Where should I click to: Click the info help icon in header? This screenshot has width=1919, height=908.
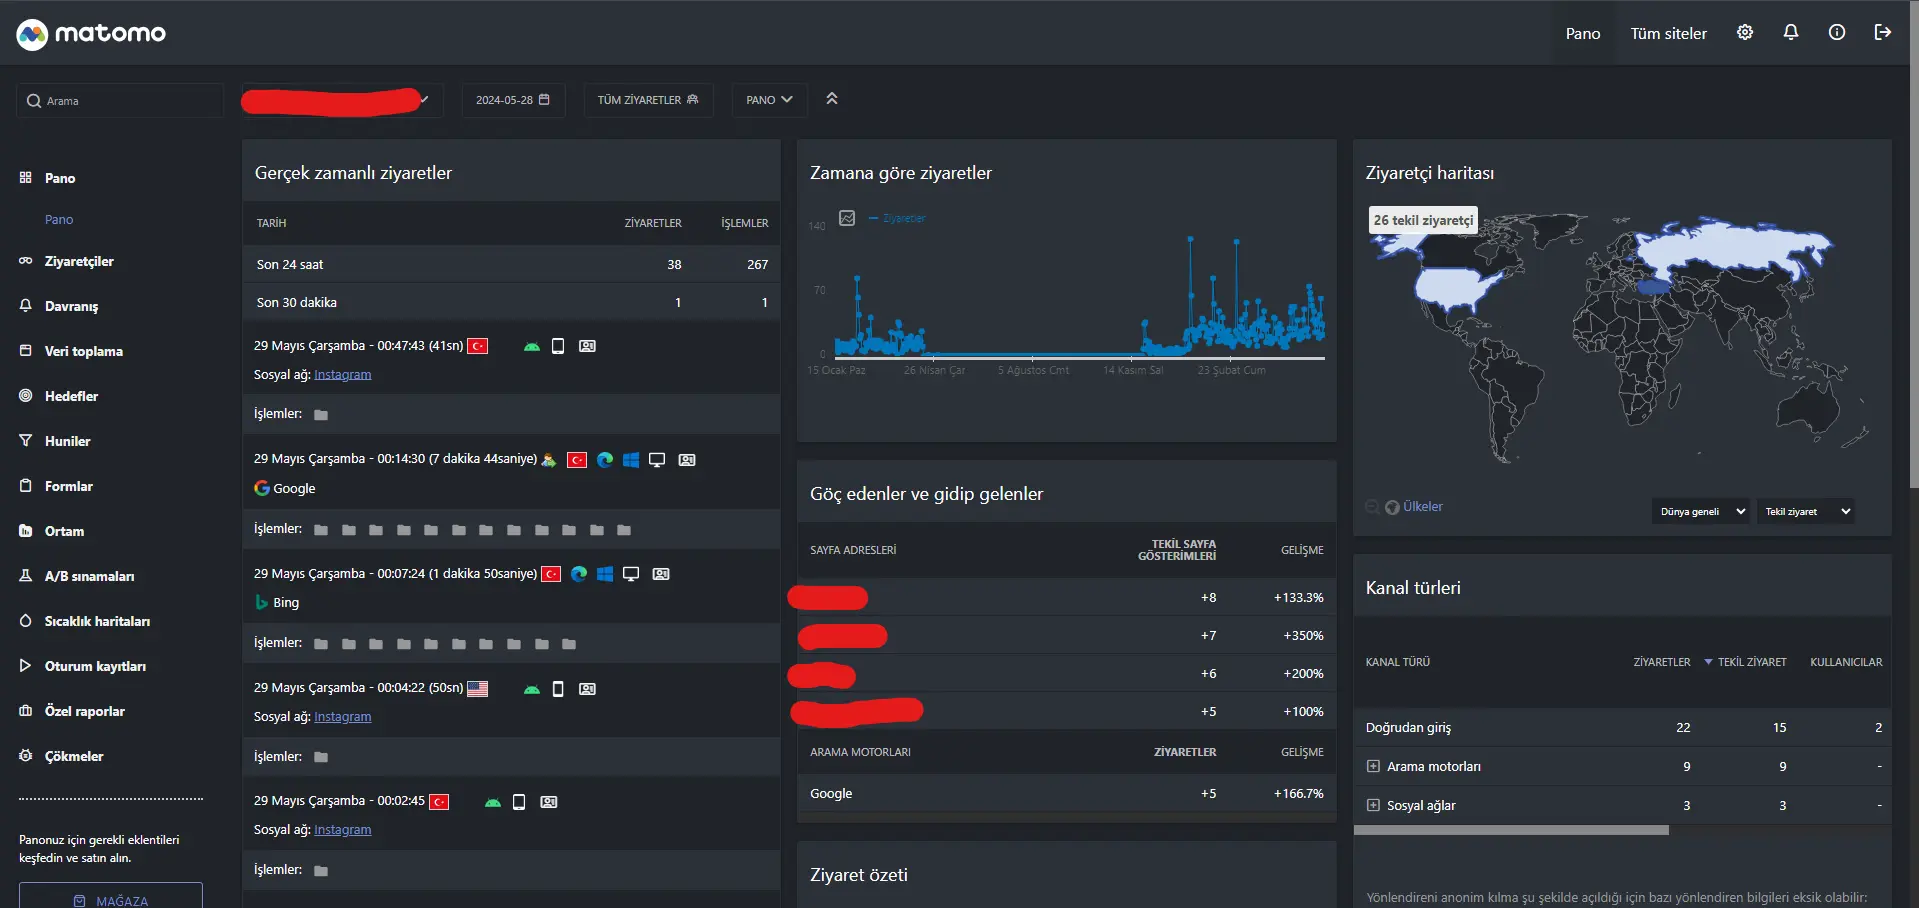click(x=1837, y=33)
